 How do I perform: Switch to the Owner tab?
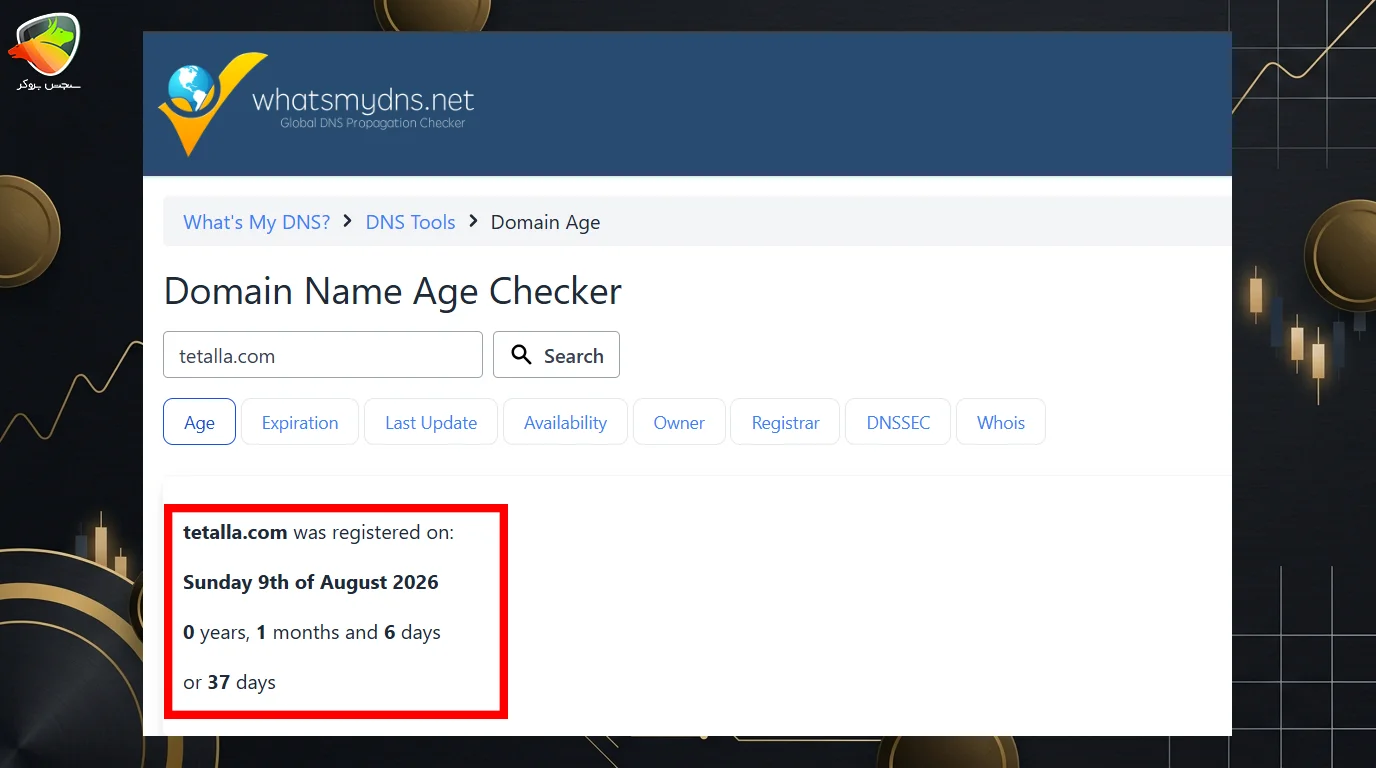point(679,422)
